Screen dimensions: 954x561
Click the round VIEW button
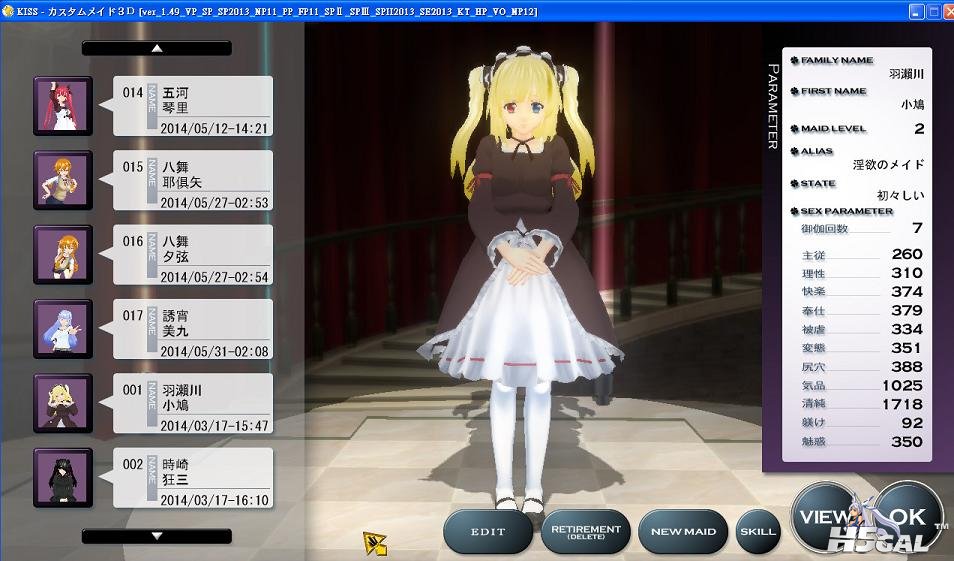824,517
